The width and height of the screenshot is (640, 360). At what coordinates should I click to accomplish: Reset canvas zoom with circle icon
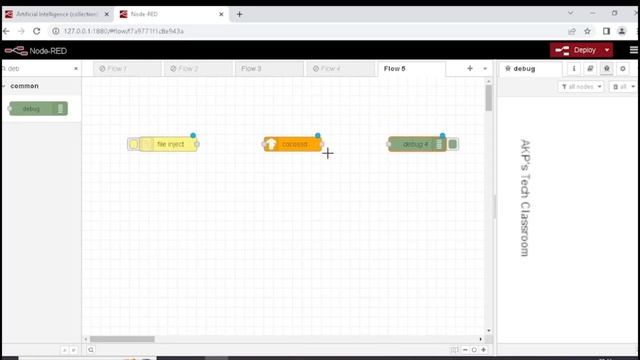point(474,350)
